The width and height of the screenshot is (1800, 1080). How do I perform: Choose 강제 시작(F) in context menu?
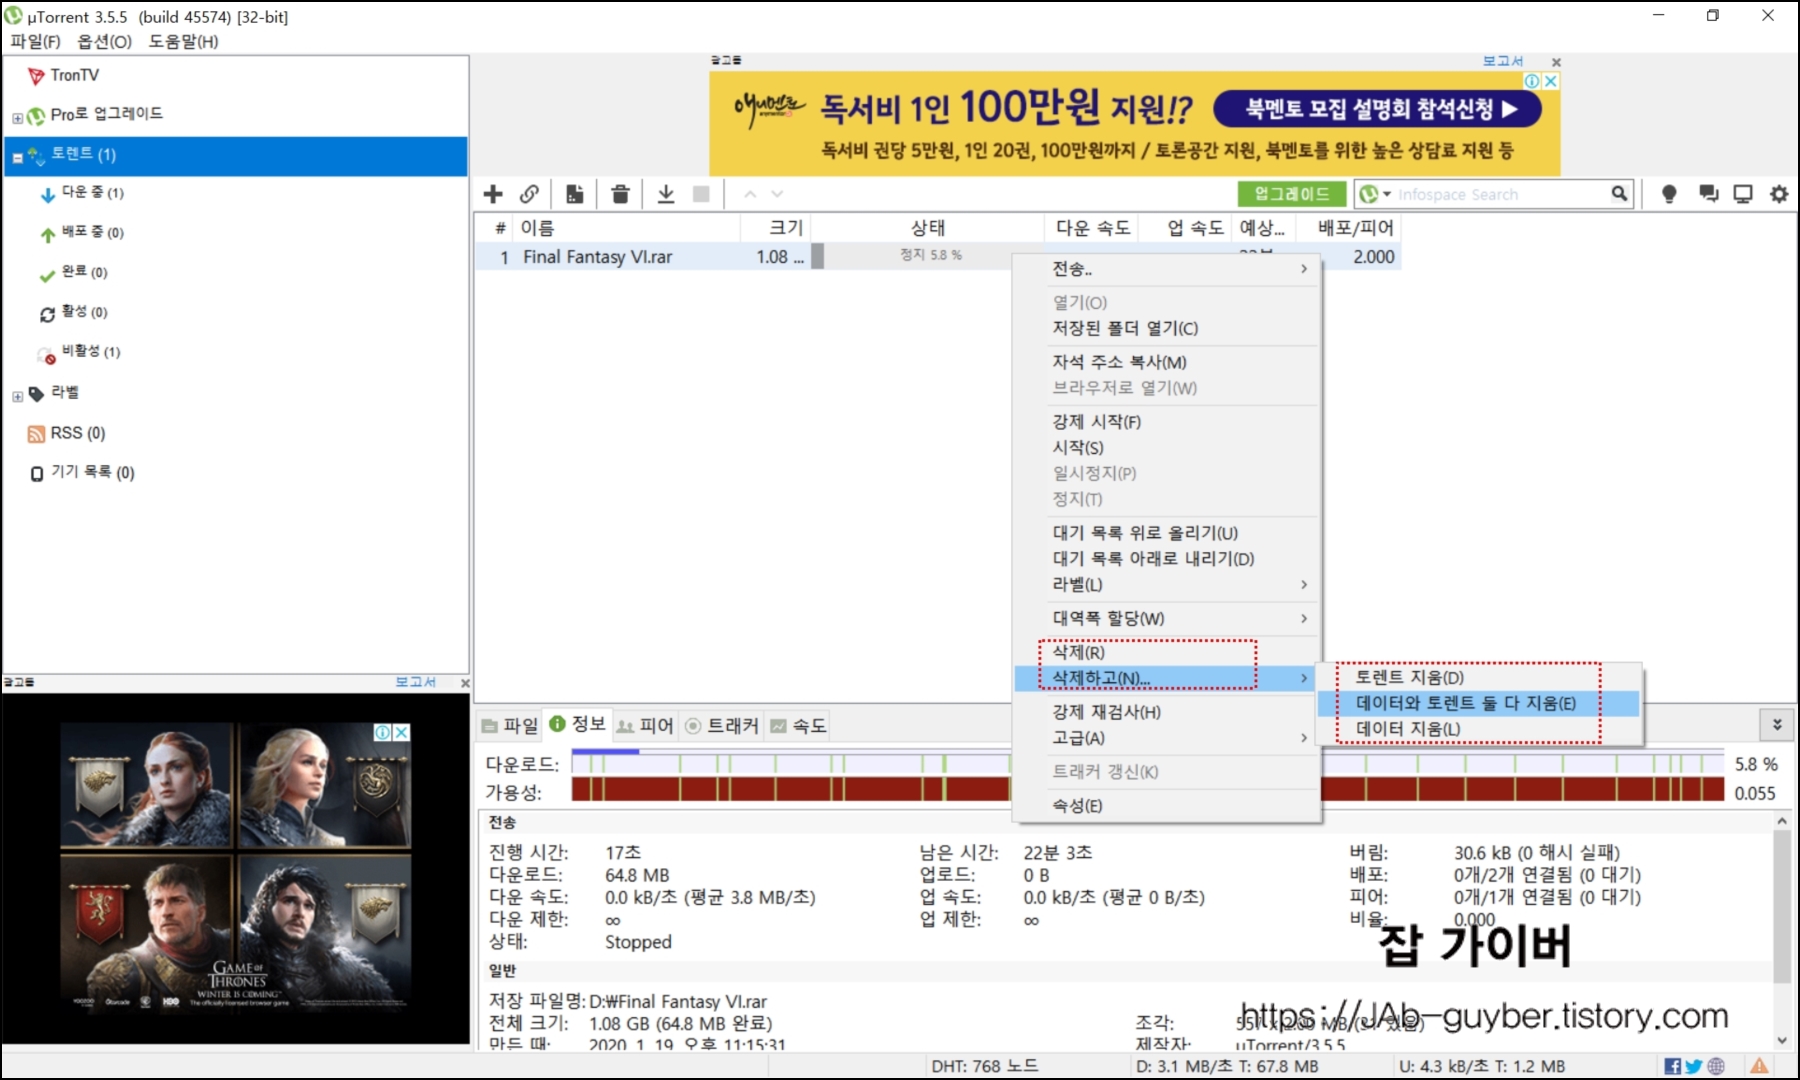(x=1167, y=422)
